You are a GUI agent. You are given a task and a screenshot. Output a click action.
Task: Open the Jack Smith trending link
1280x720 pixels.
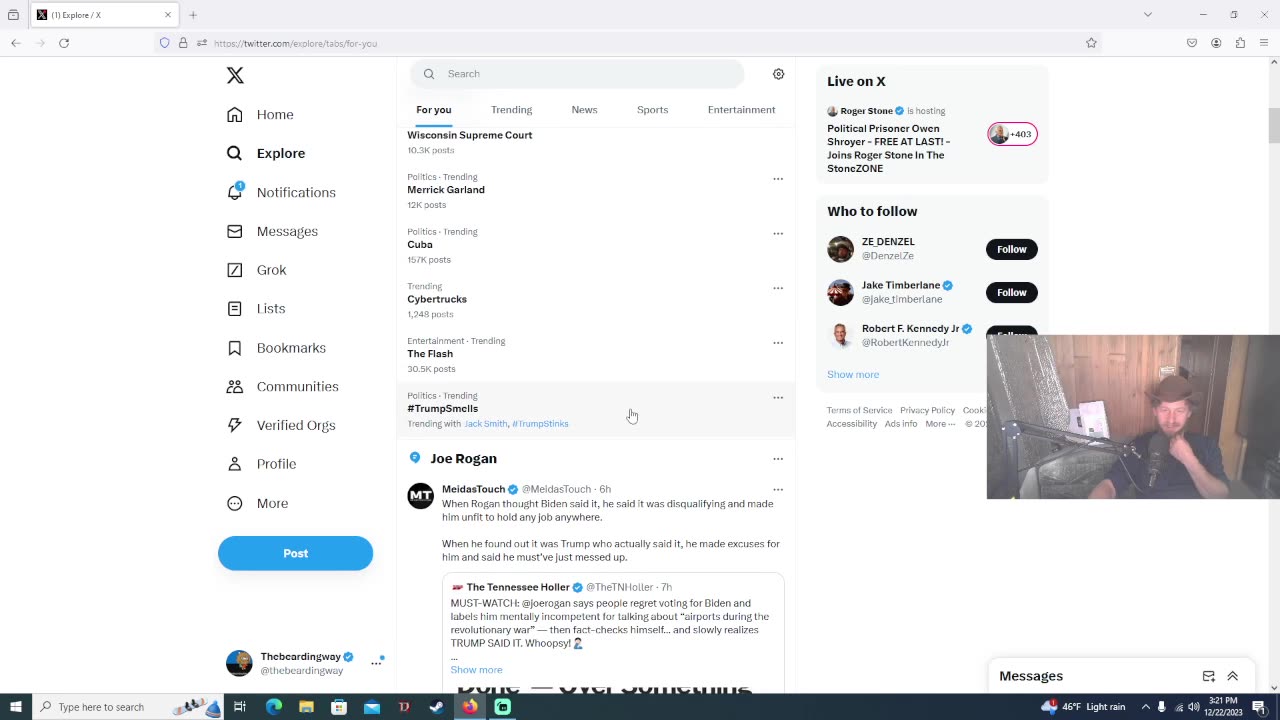tap(486, 424)
